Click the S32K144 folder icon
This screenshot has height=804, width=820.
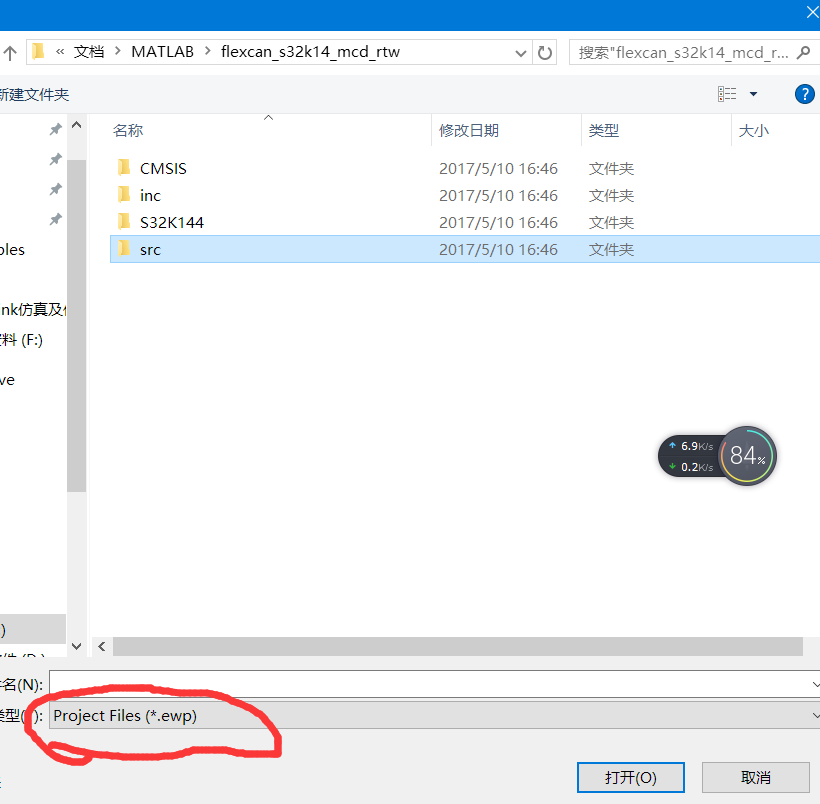pyautogui.click(x=124, y=222)
